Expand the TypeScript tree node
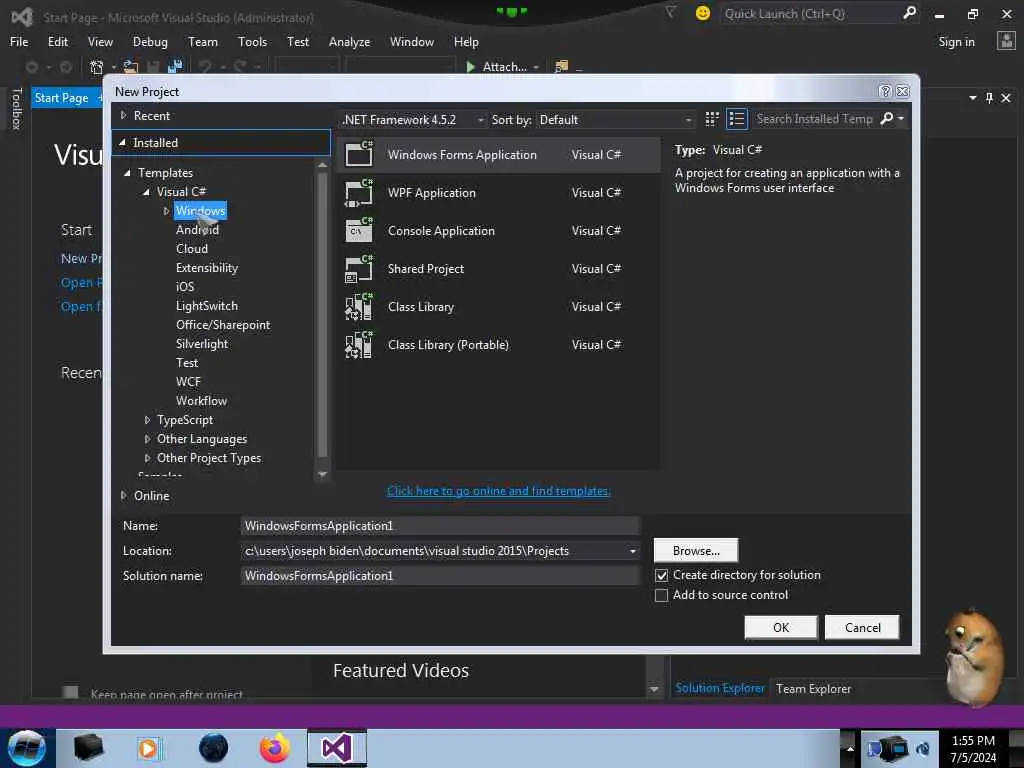This screenshot has width=1024, height=768. 148,420
